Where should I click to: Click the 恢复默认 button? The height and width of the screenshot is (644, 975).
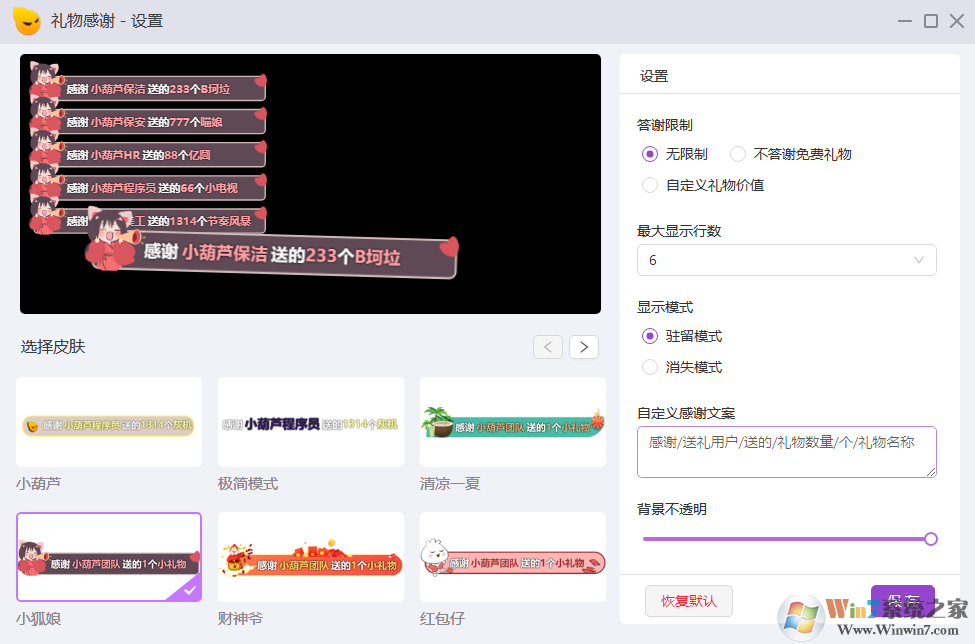click(x=688, y=601)
